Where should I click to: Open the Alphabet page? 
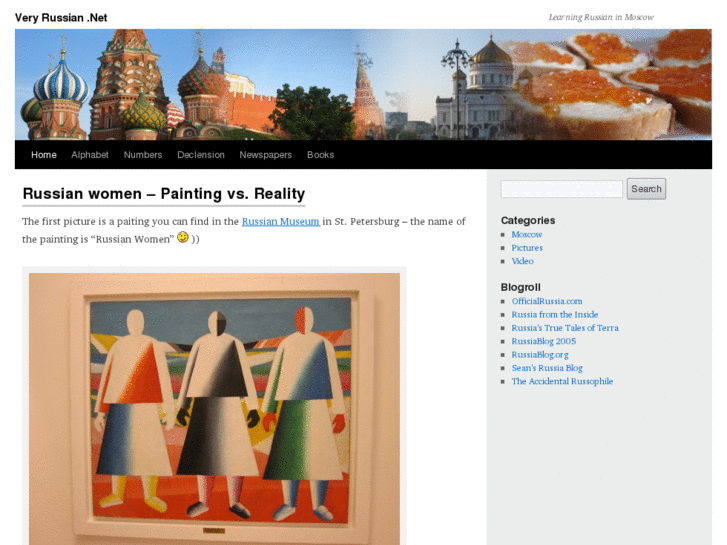(90, 155)
